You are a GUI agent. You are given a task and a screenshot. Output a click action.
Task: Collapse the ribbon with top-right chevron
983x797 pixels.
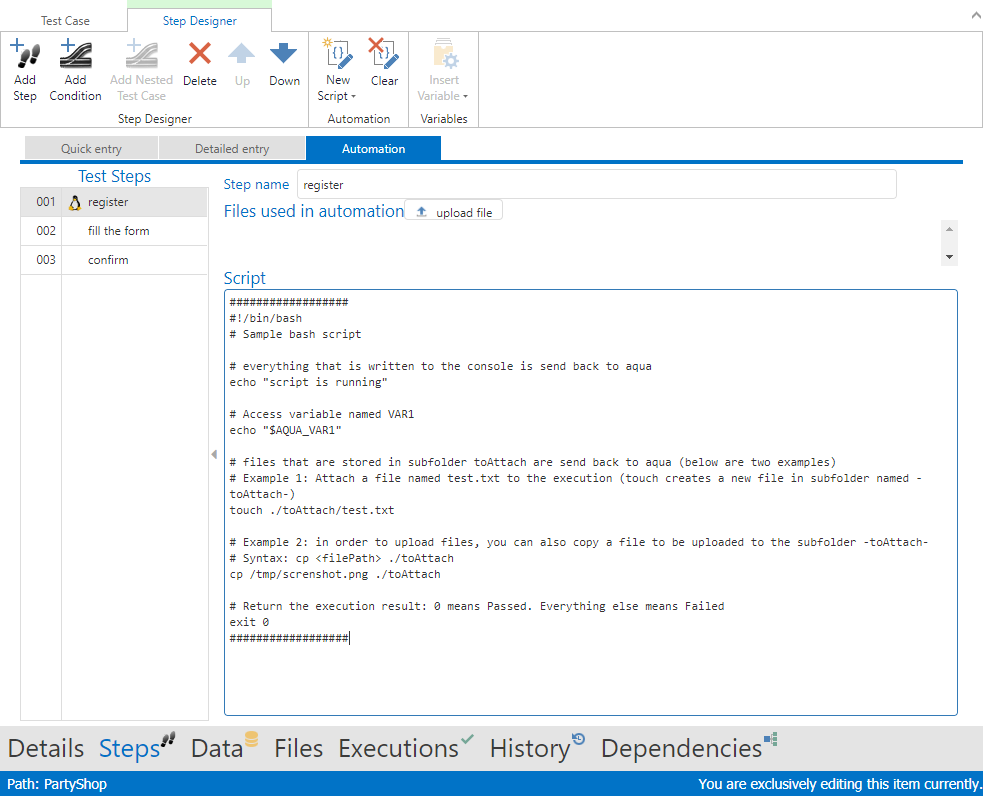point(975,16)
